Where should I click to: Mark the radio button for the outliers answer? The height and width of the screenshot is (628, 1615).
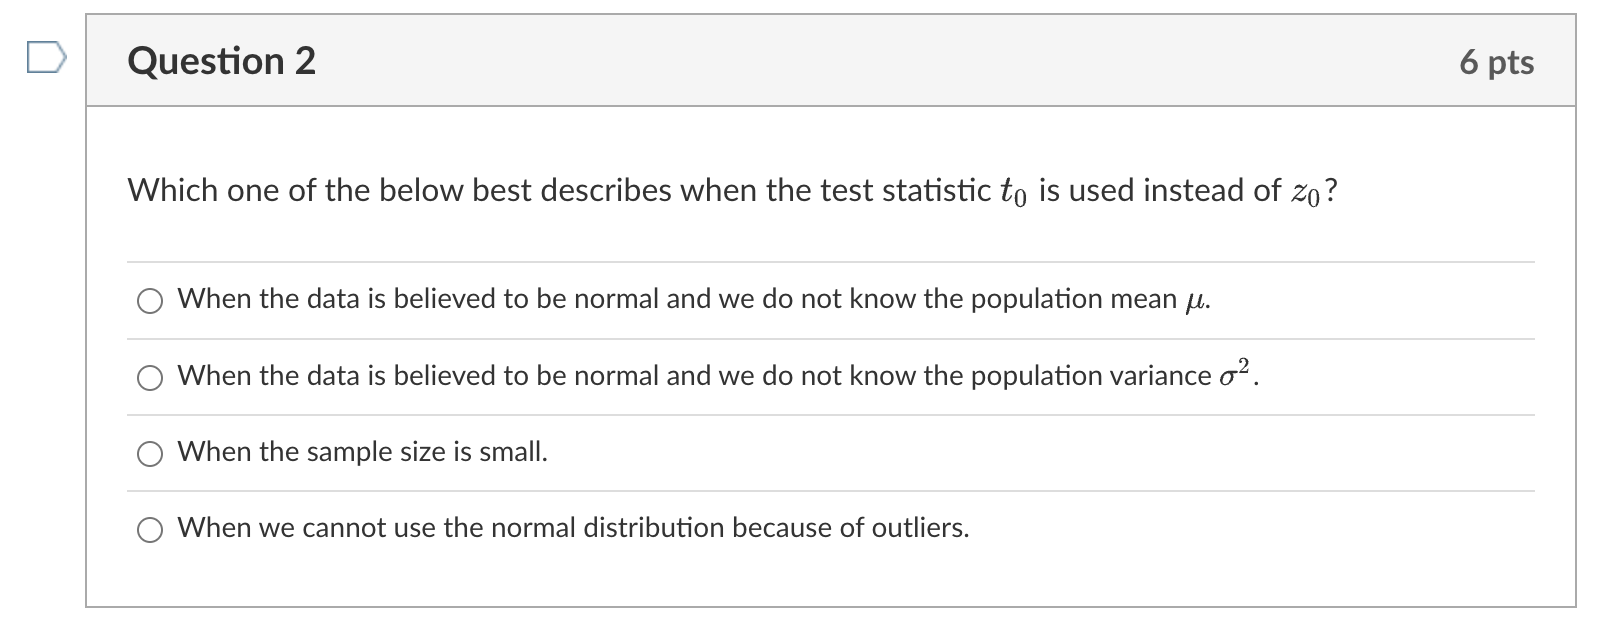pyautogui.click(x=150, y=530)
